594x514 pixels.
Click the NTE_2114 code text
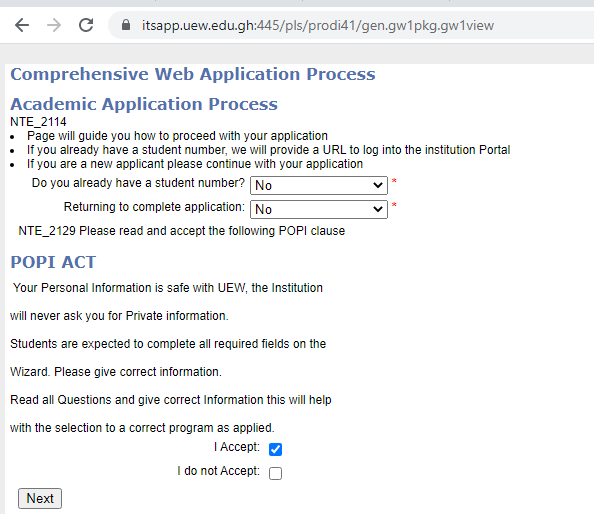[38, 122]
